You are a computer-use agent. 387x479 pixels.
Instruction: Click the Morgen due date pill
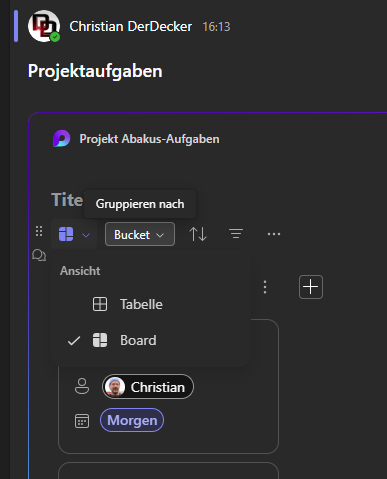tap(132, 420)
